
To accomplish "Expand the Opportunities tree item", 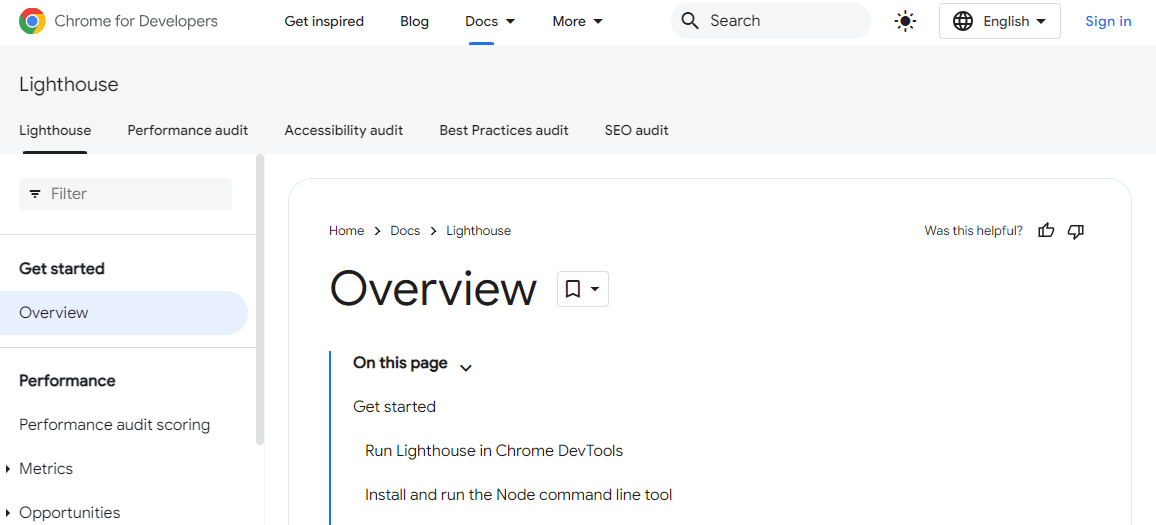I will point(7,512).
